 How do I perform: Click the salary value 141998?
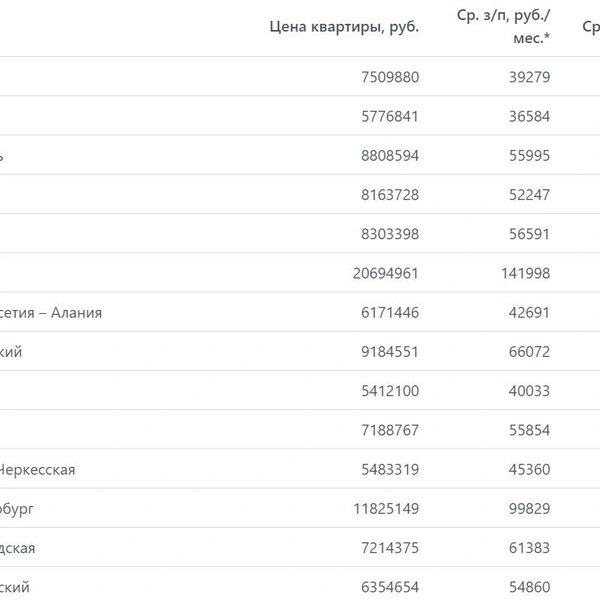pos(525,273)
